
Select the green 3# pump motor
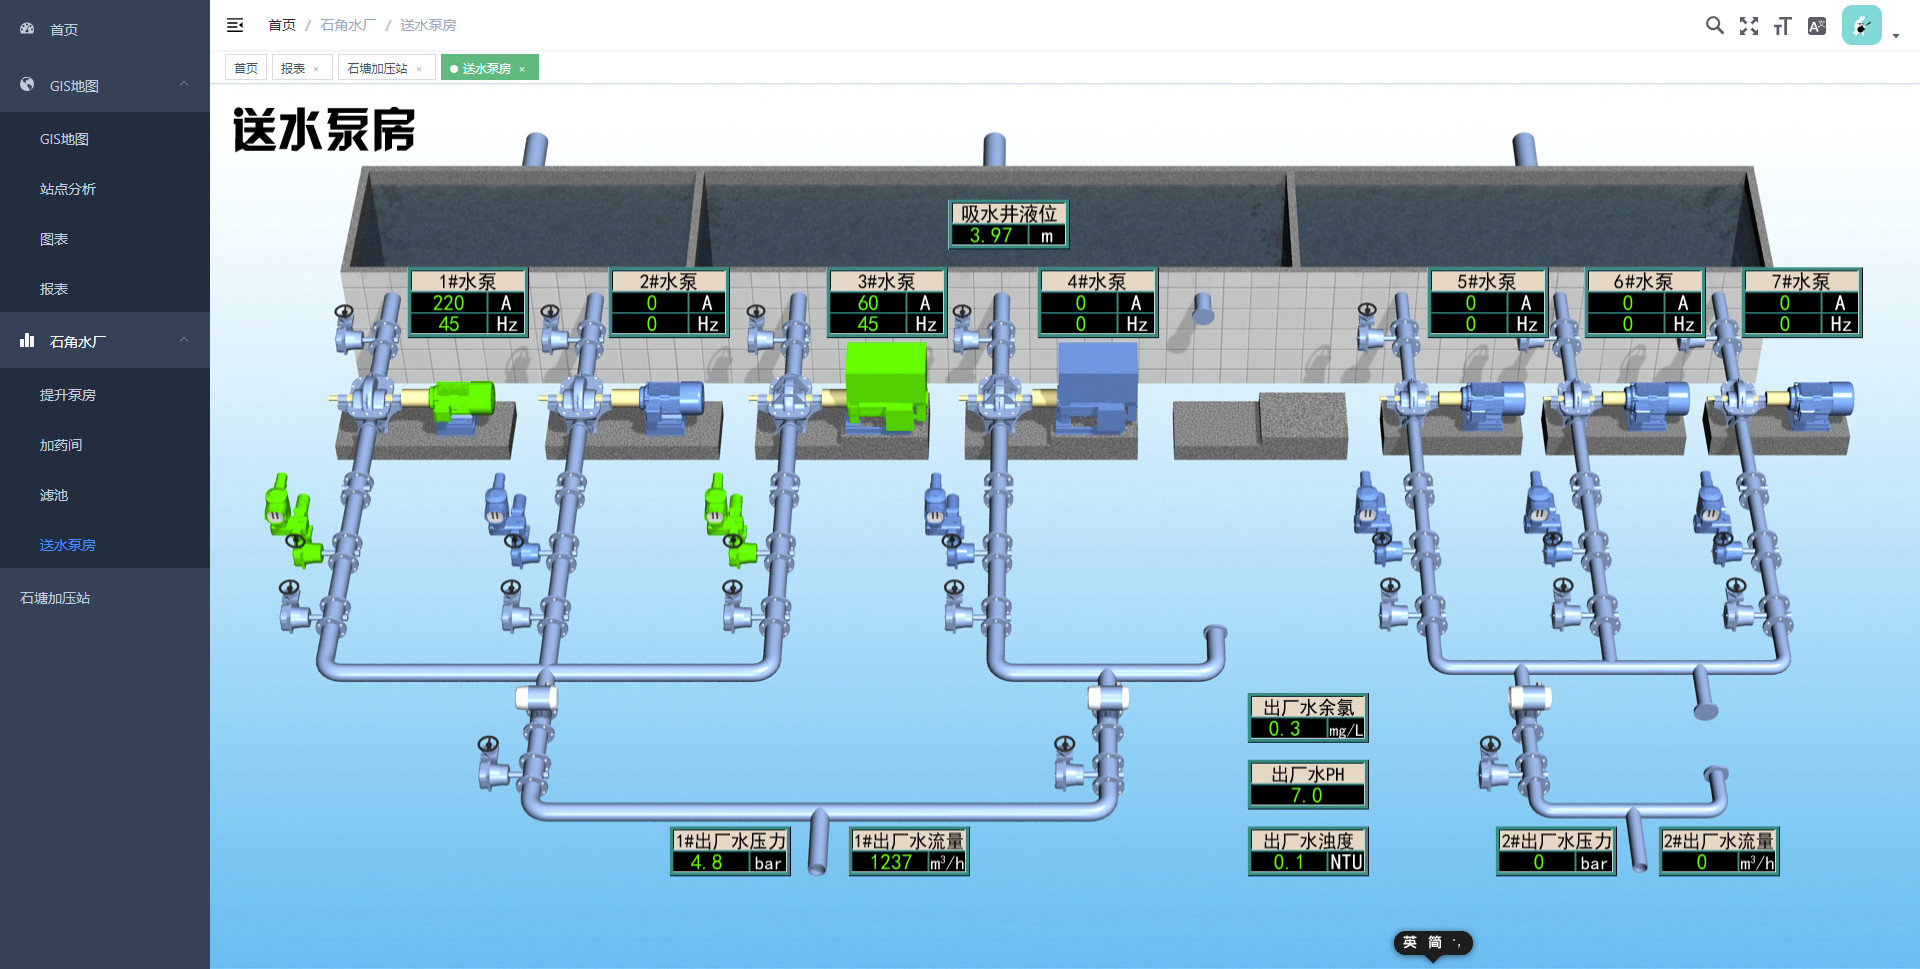pyautogui.click(x=885, y=386)
